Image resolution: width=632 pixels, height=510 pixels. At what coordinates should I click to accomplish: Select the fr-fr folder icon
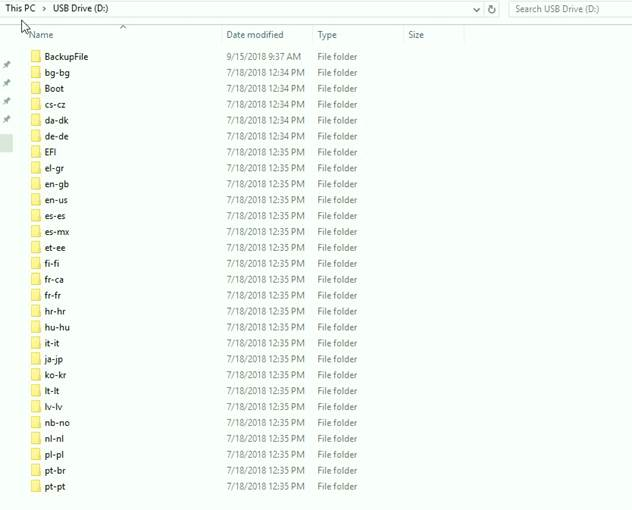pyautogui.click(x=36, y=296)
